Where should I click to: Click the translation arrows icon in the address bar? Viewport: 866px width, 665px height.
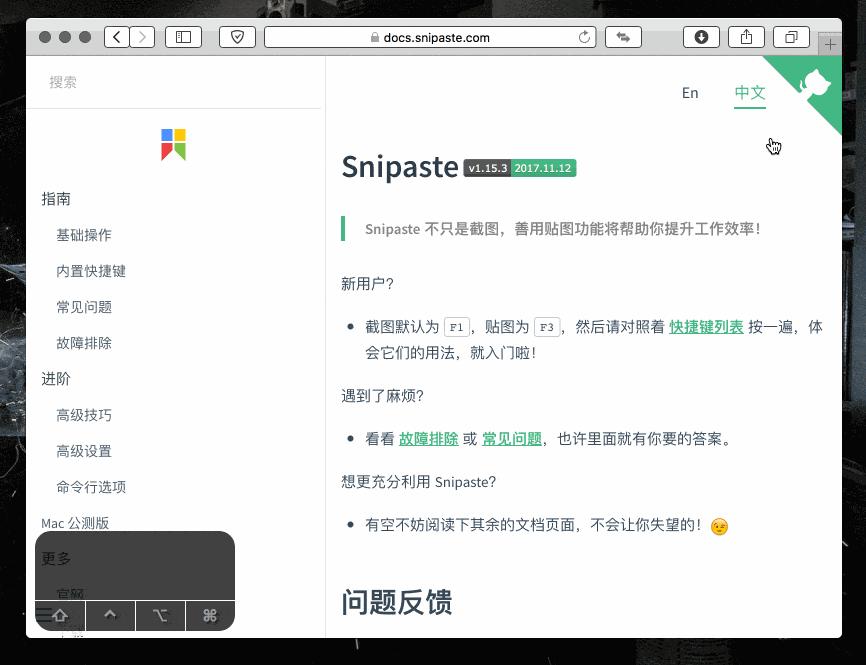[622, 37]
